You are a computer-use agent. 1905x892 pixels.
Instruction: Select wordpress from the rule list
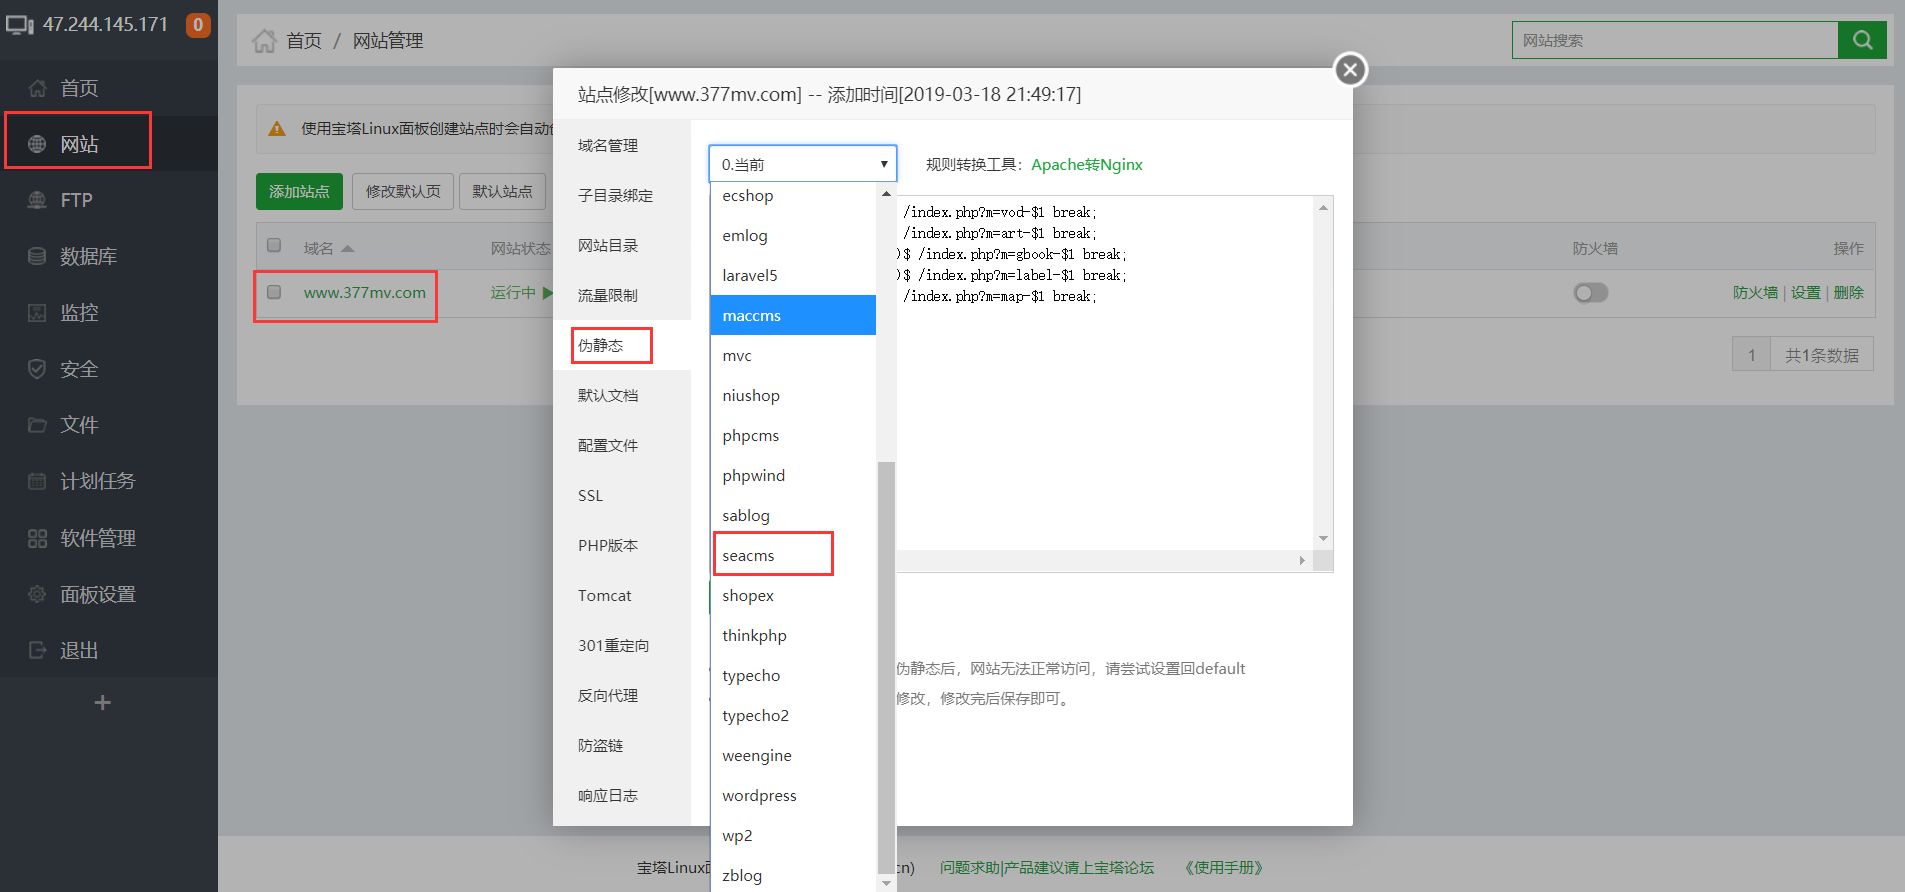(793, 795)
